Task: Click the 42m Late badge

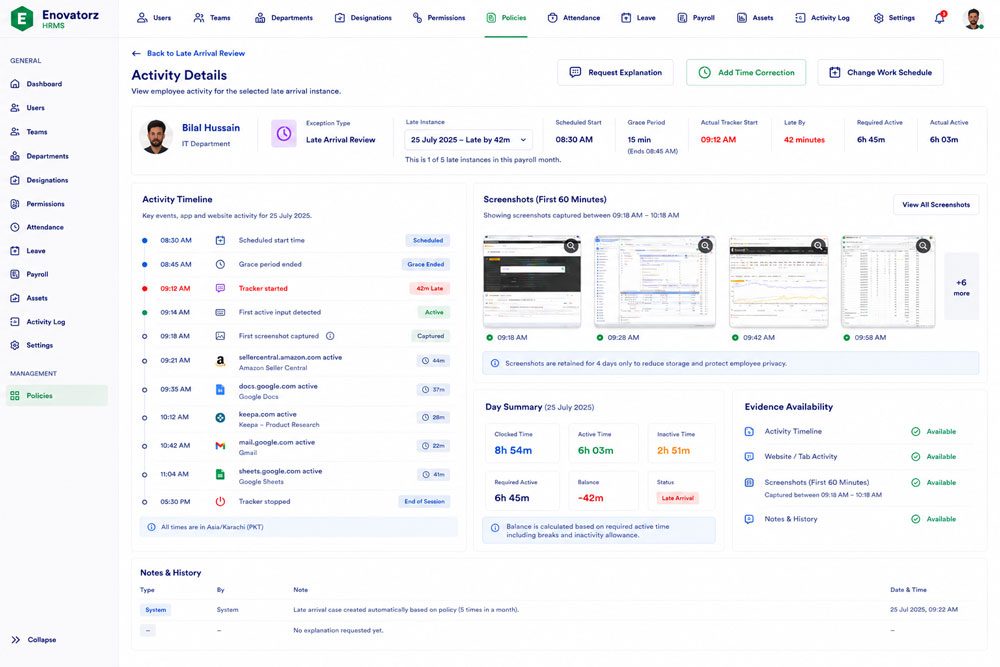Action: [x=429, y=288]
